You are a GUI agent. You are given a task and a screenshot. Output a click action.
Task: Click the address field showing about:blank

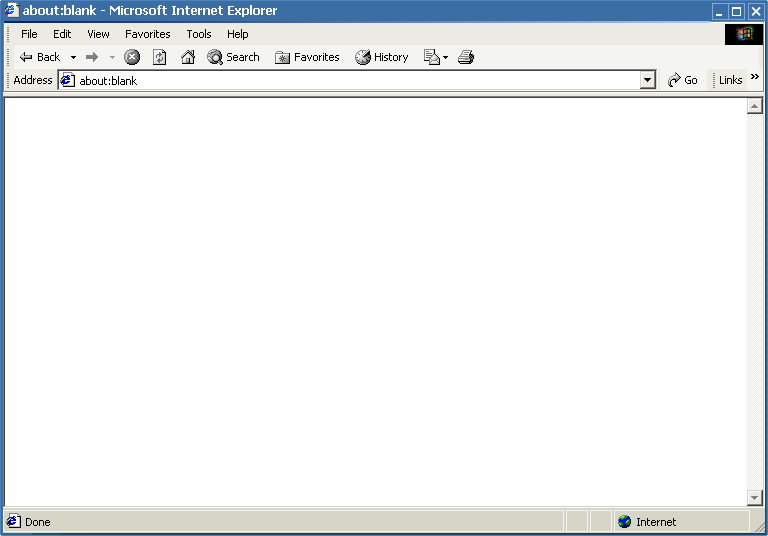[x=357, y=80]
